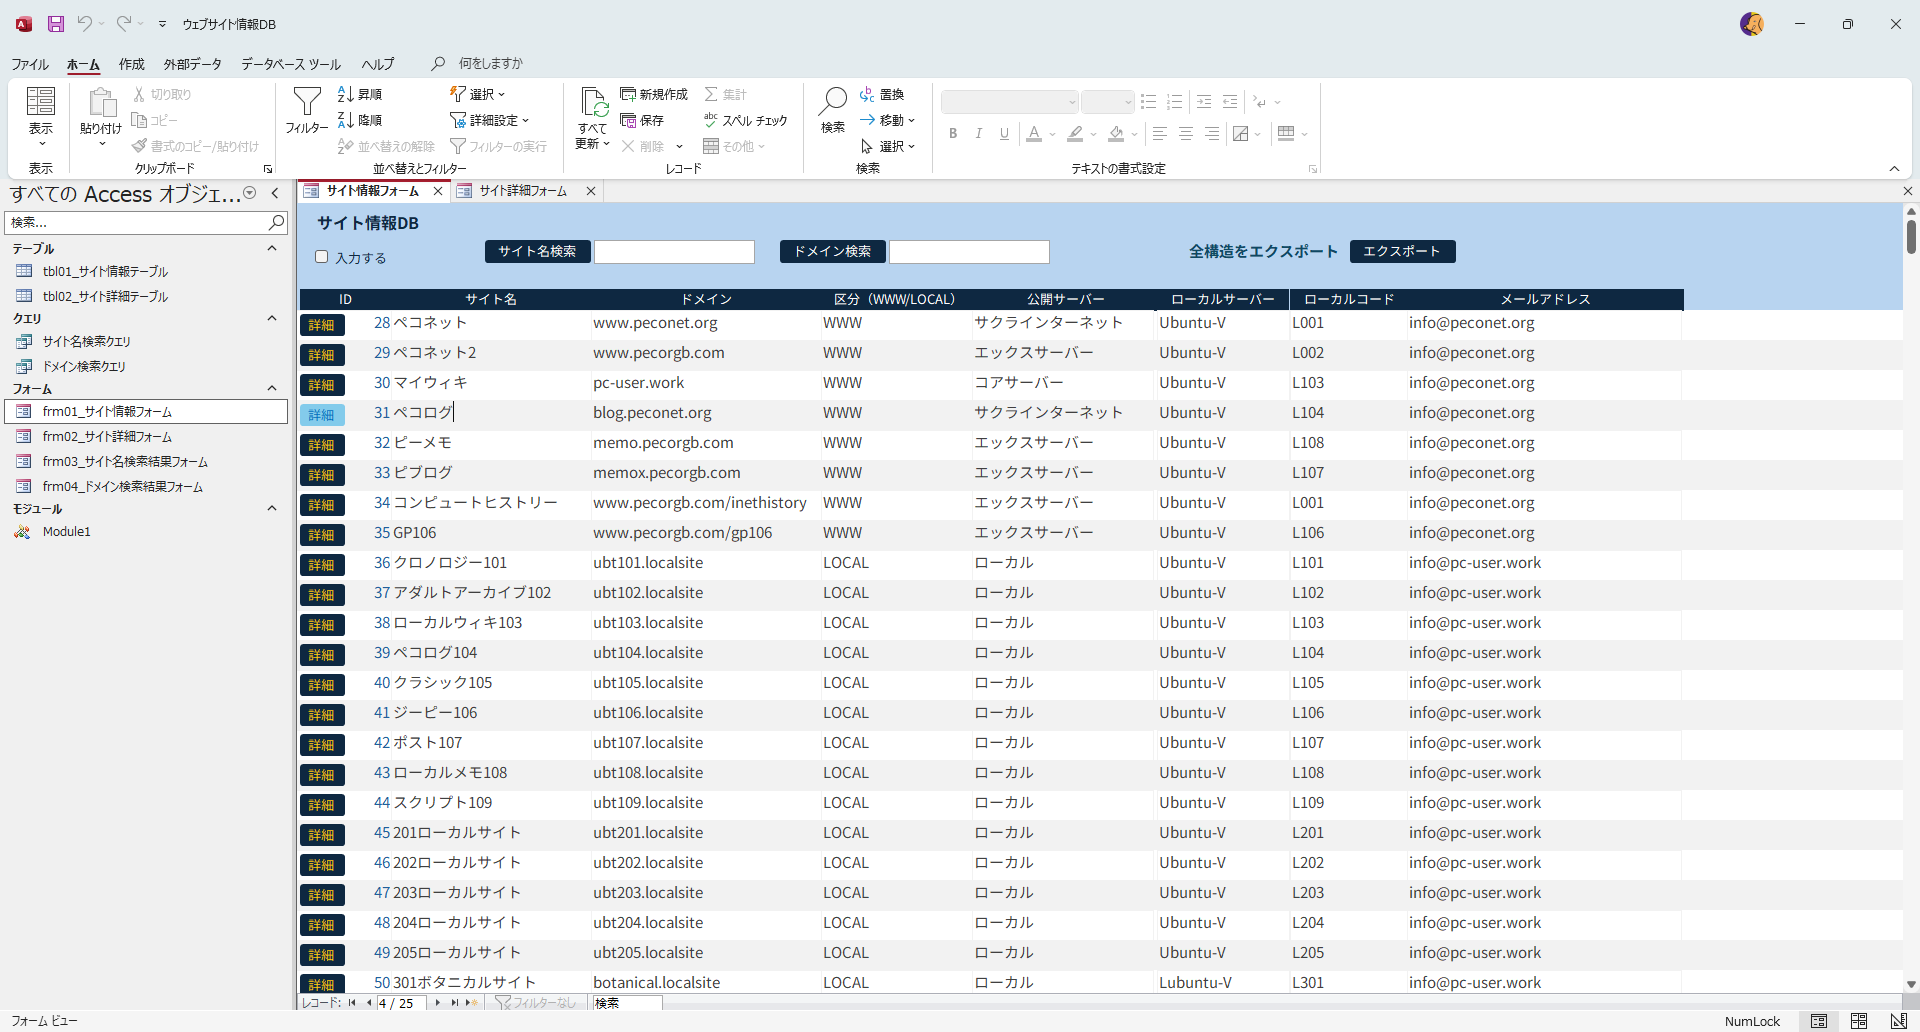Collapse the テーブル group
Viewport: 1920px width, 1032px height.
coord(272,248)
